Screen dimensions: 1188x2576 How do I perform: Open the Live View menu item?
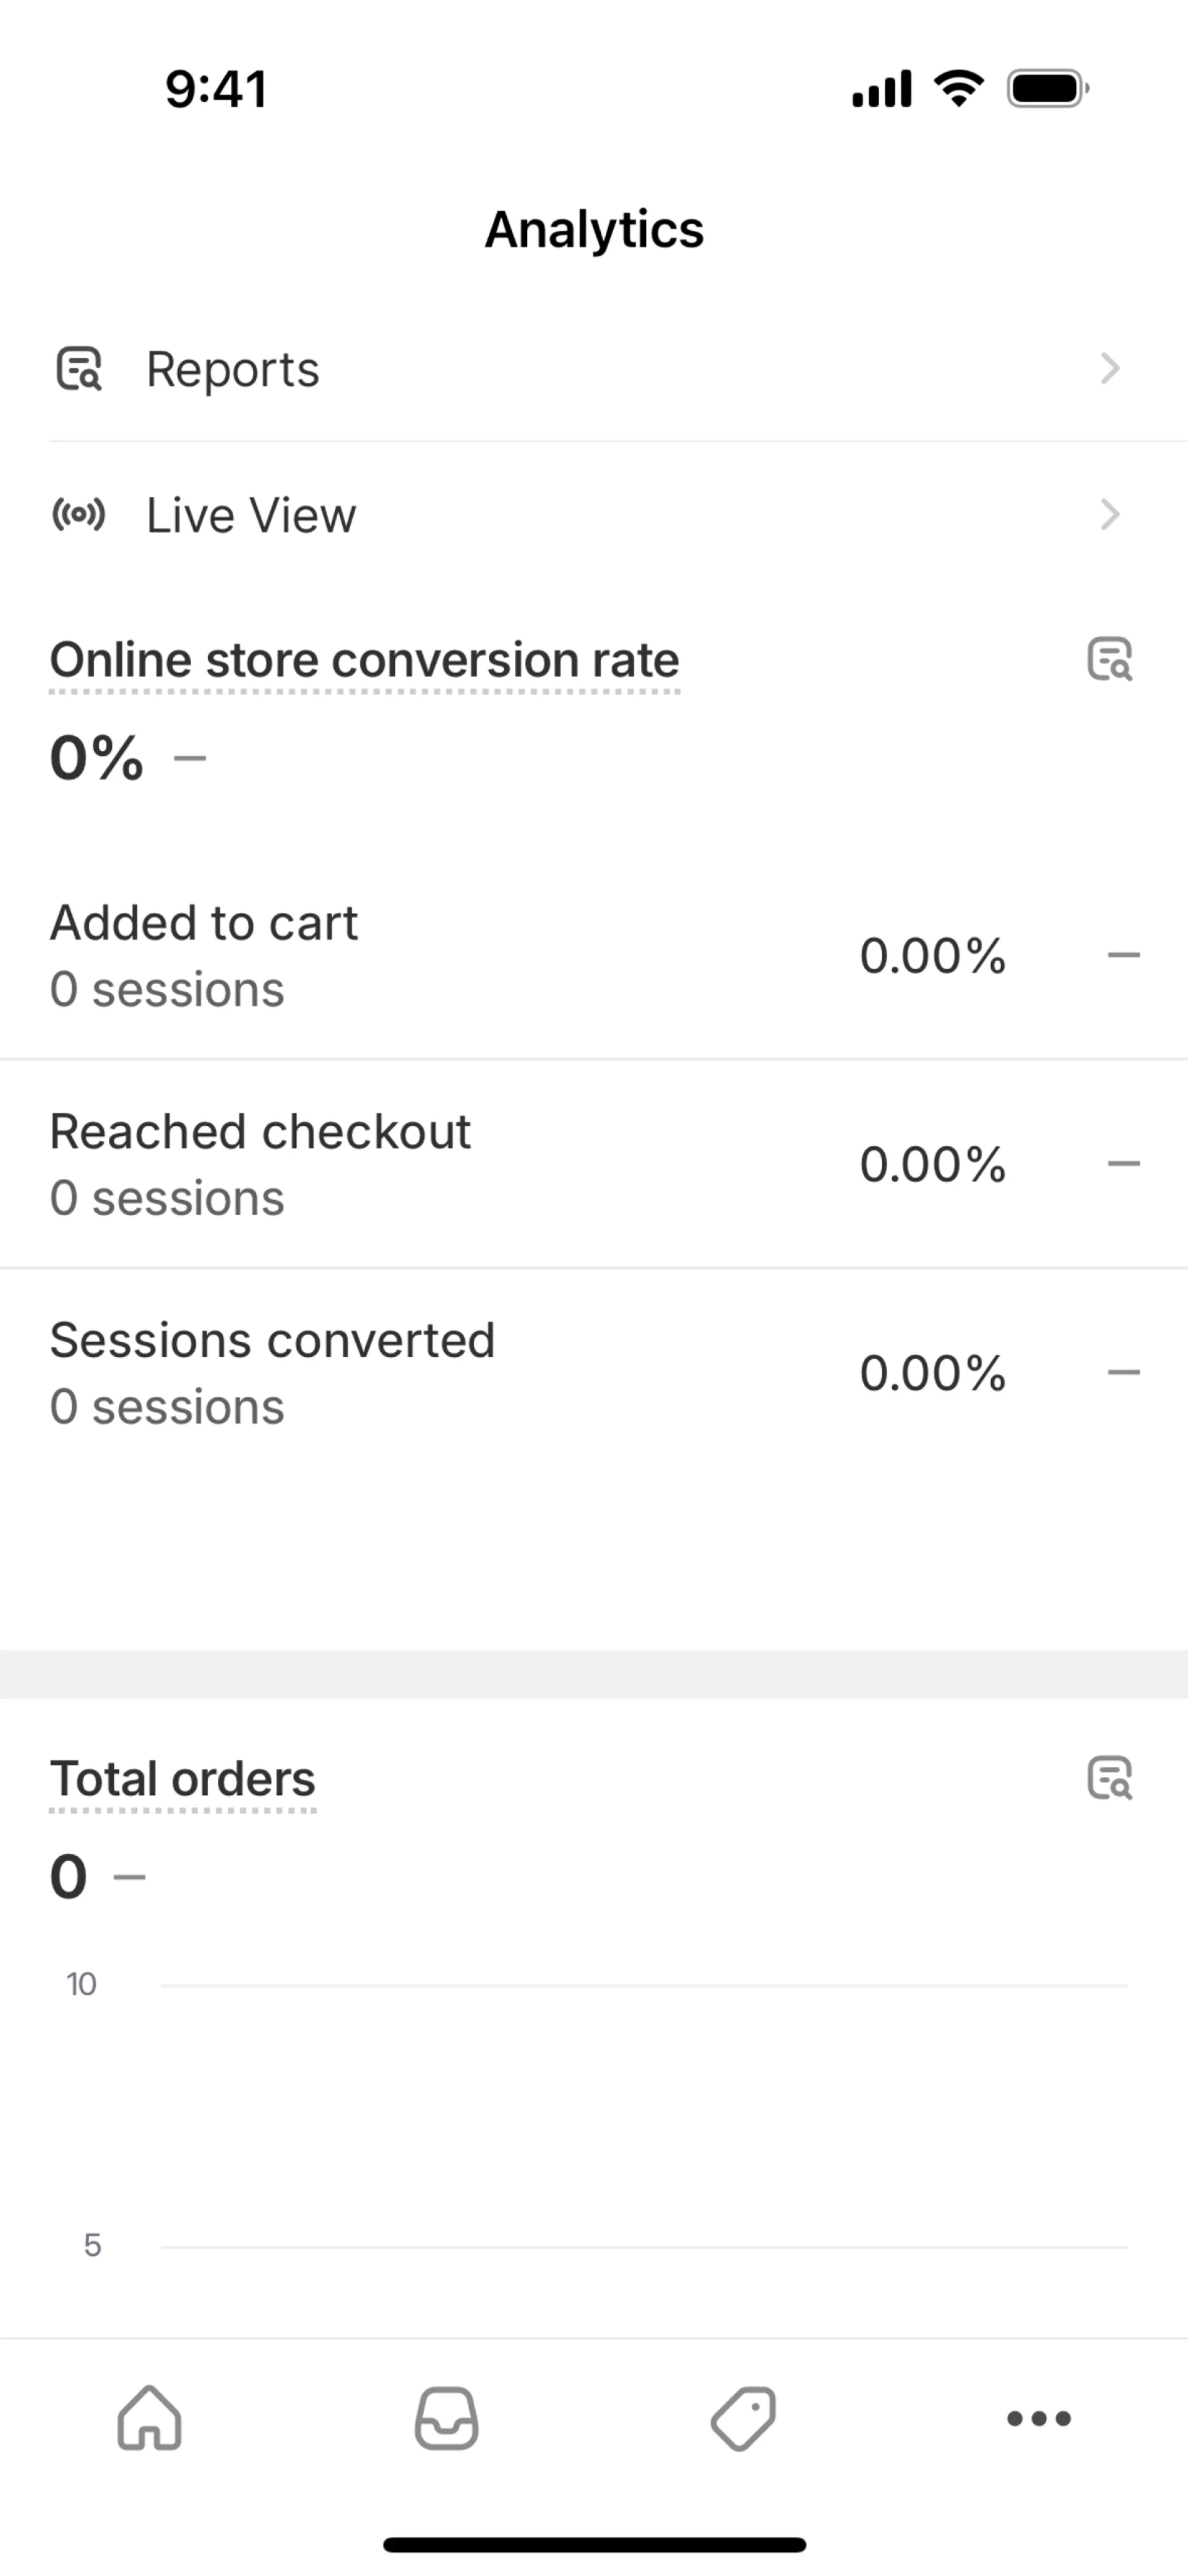[251, 515]
